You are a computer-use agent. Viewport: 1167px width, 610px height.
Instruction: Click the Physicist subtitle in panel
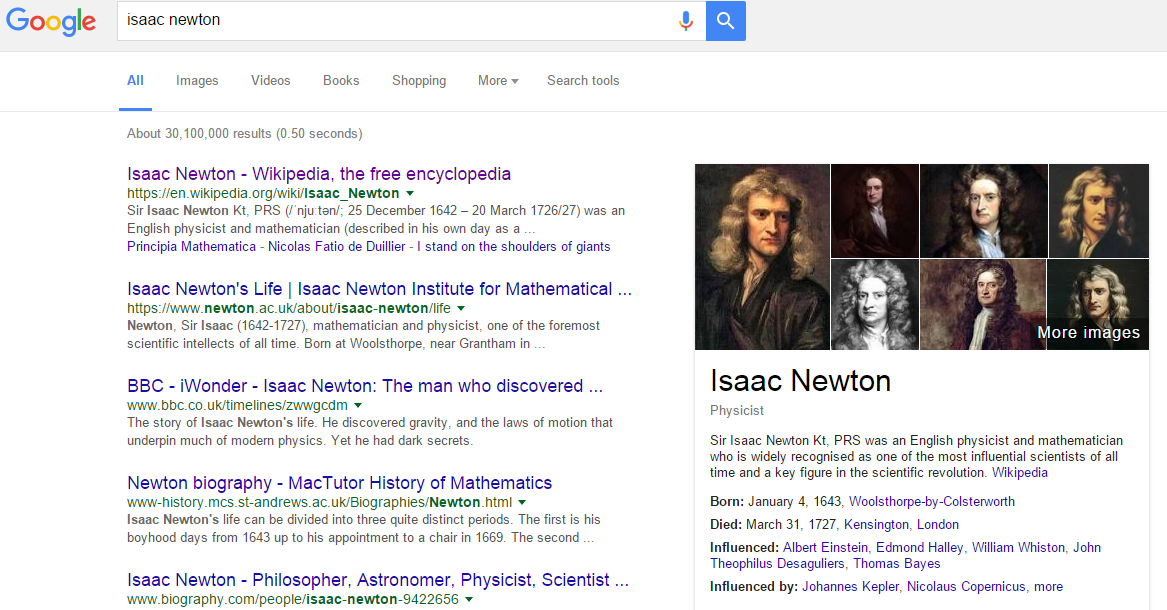click(x=737, y=411)
